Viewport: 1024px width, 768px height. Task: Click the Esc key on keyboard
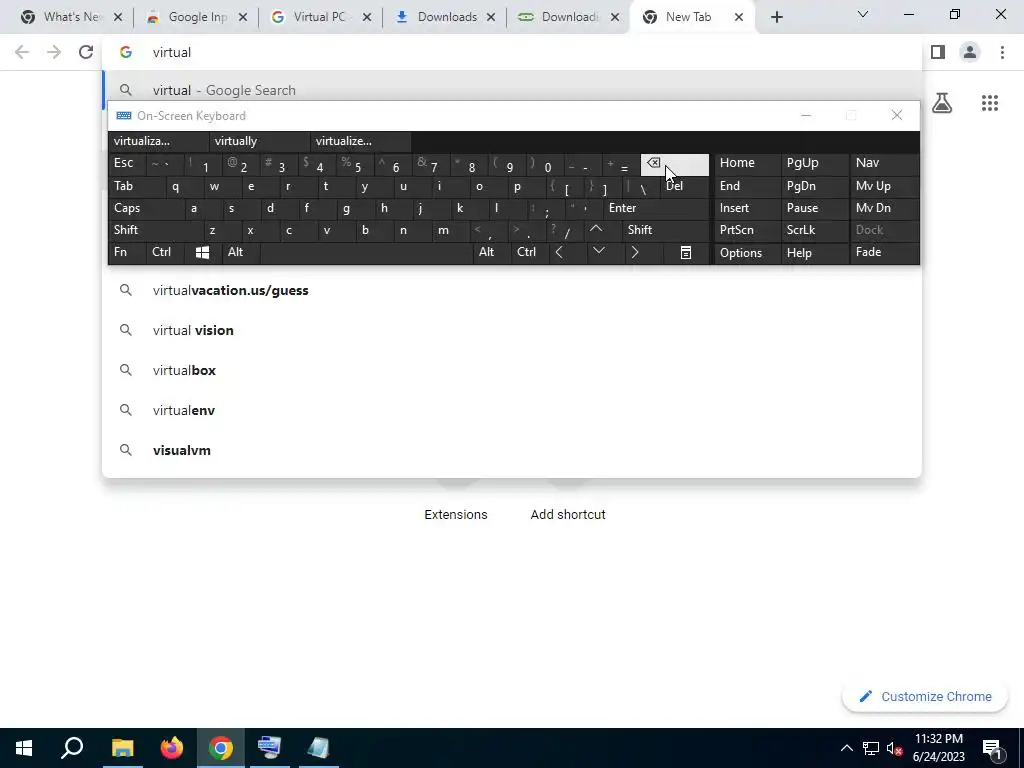126,163
